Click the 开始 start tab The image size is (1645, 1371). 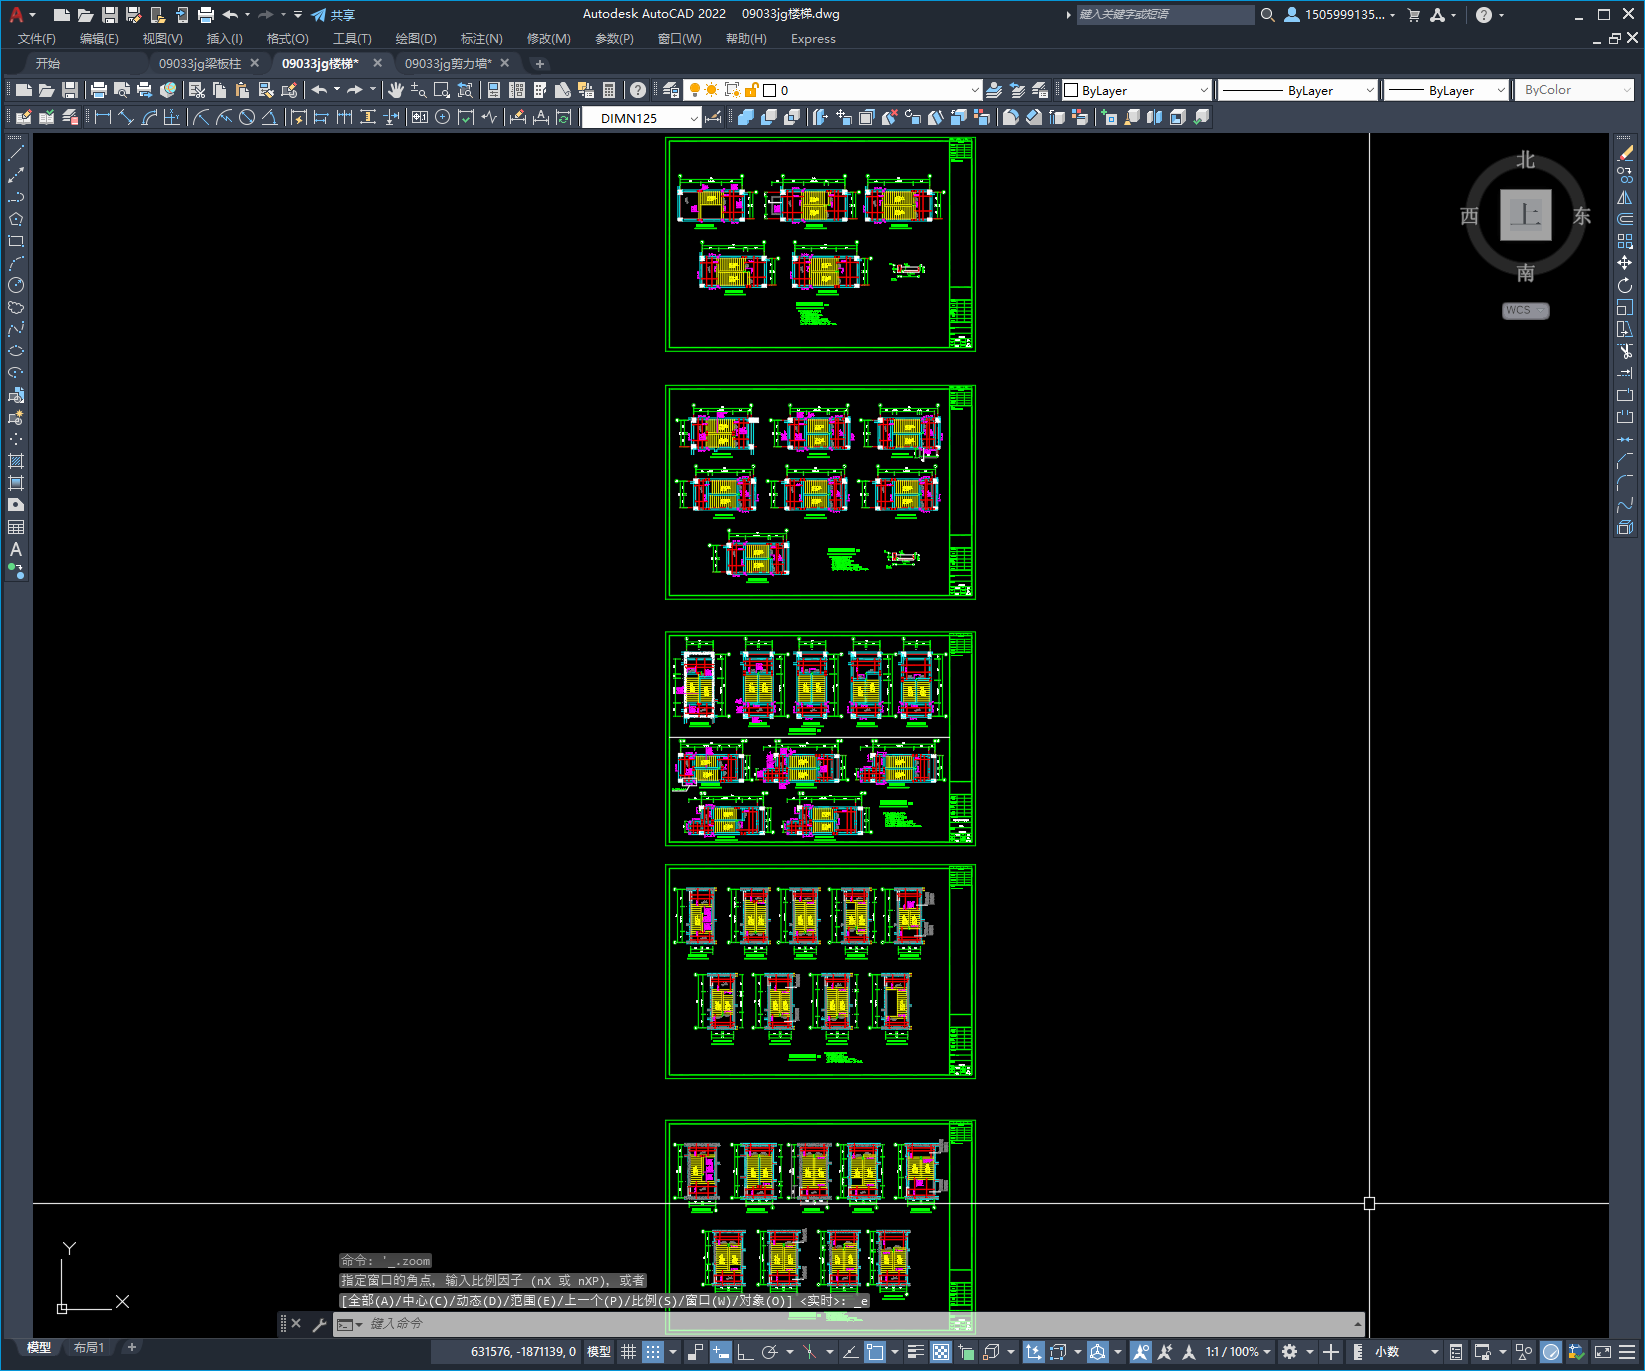click(x=48, y=63)
